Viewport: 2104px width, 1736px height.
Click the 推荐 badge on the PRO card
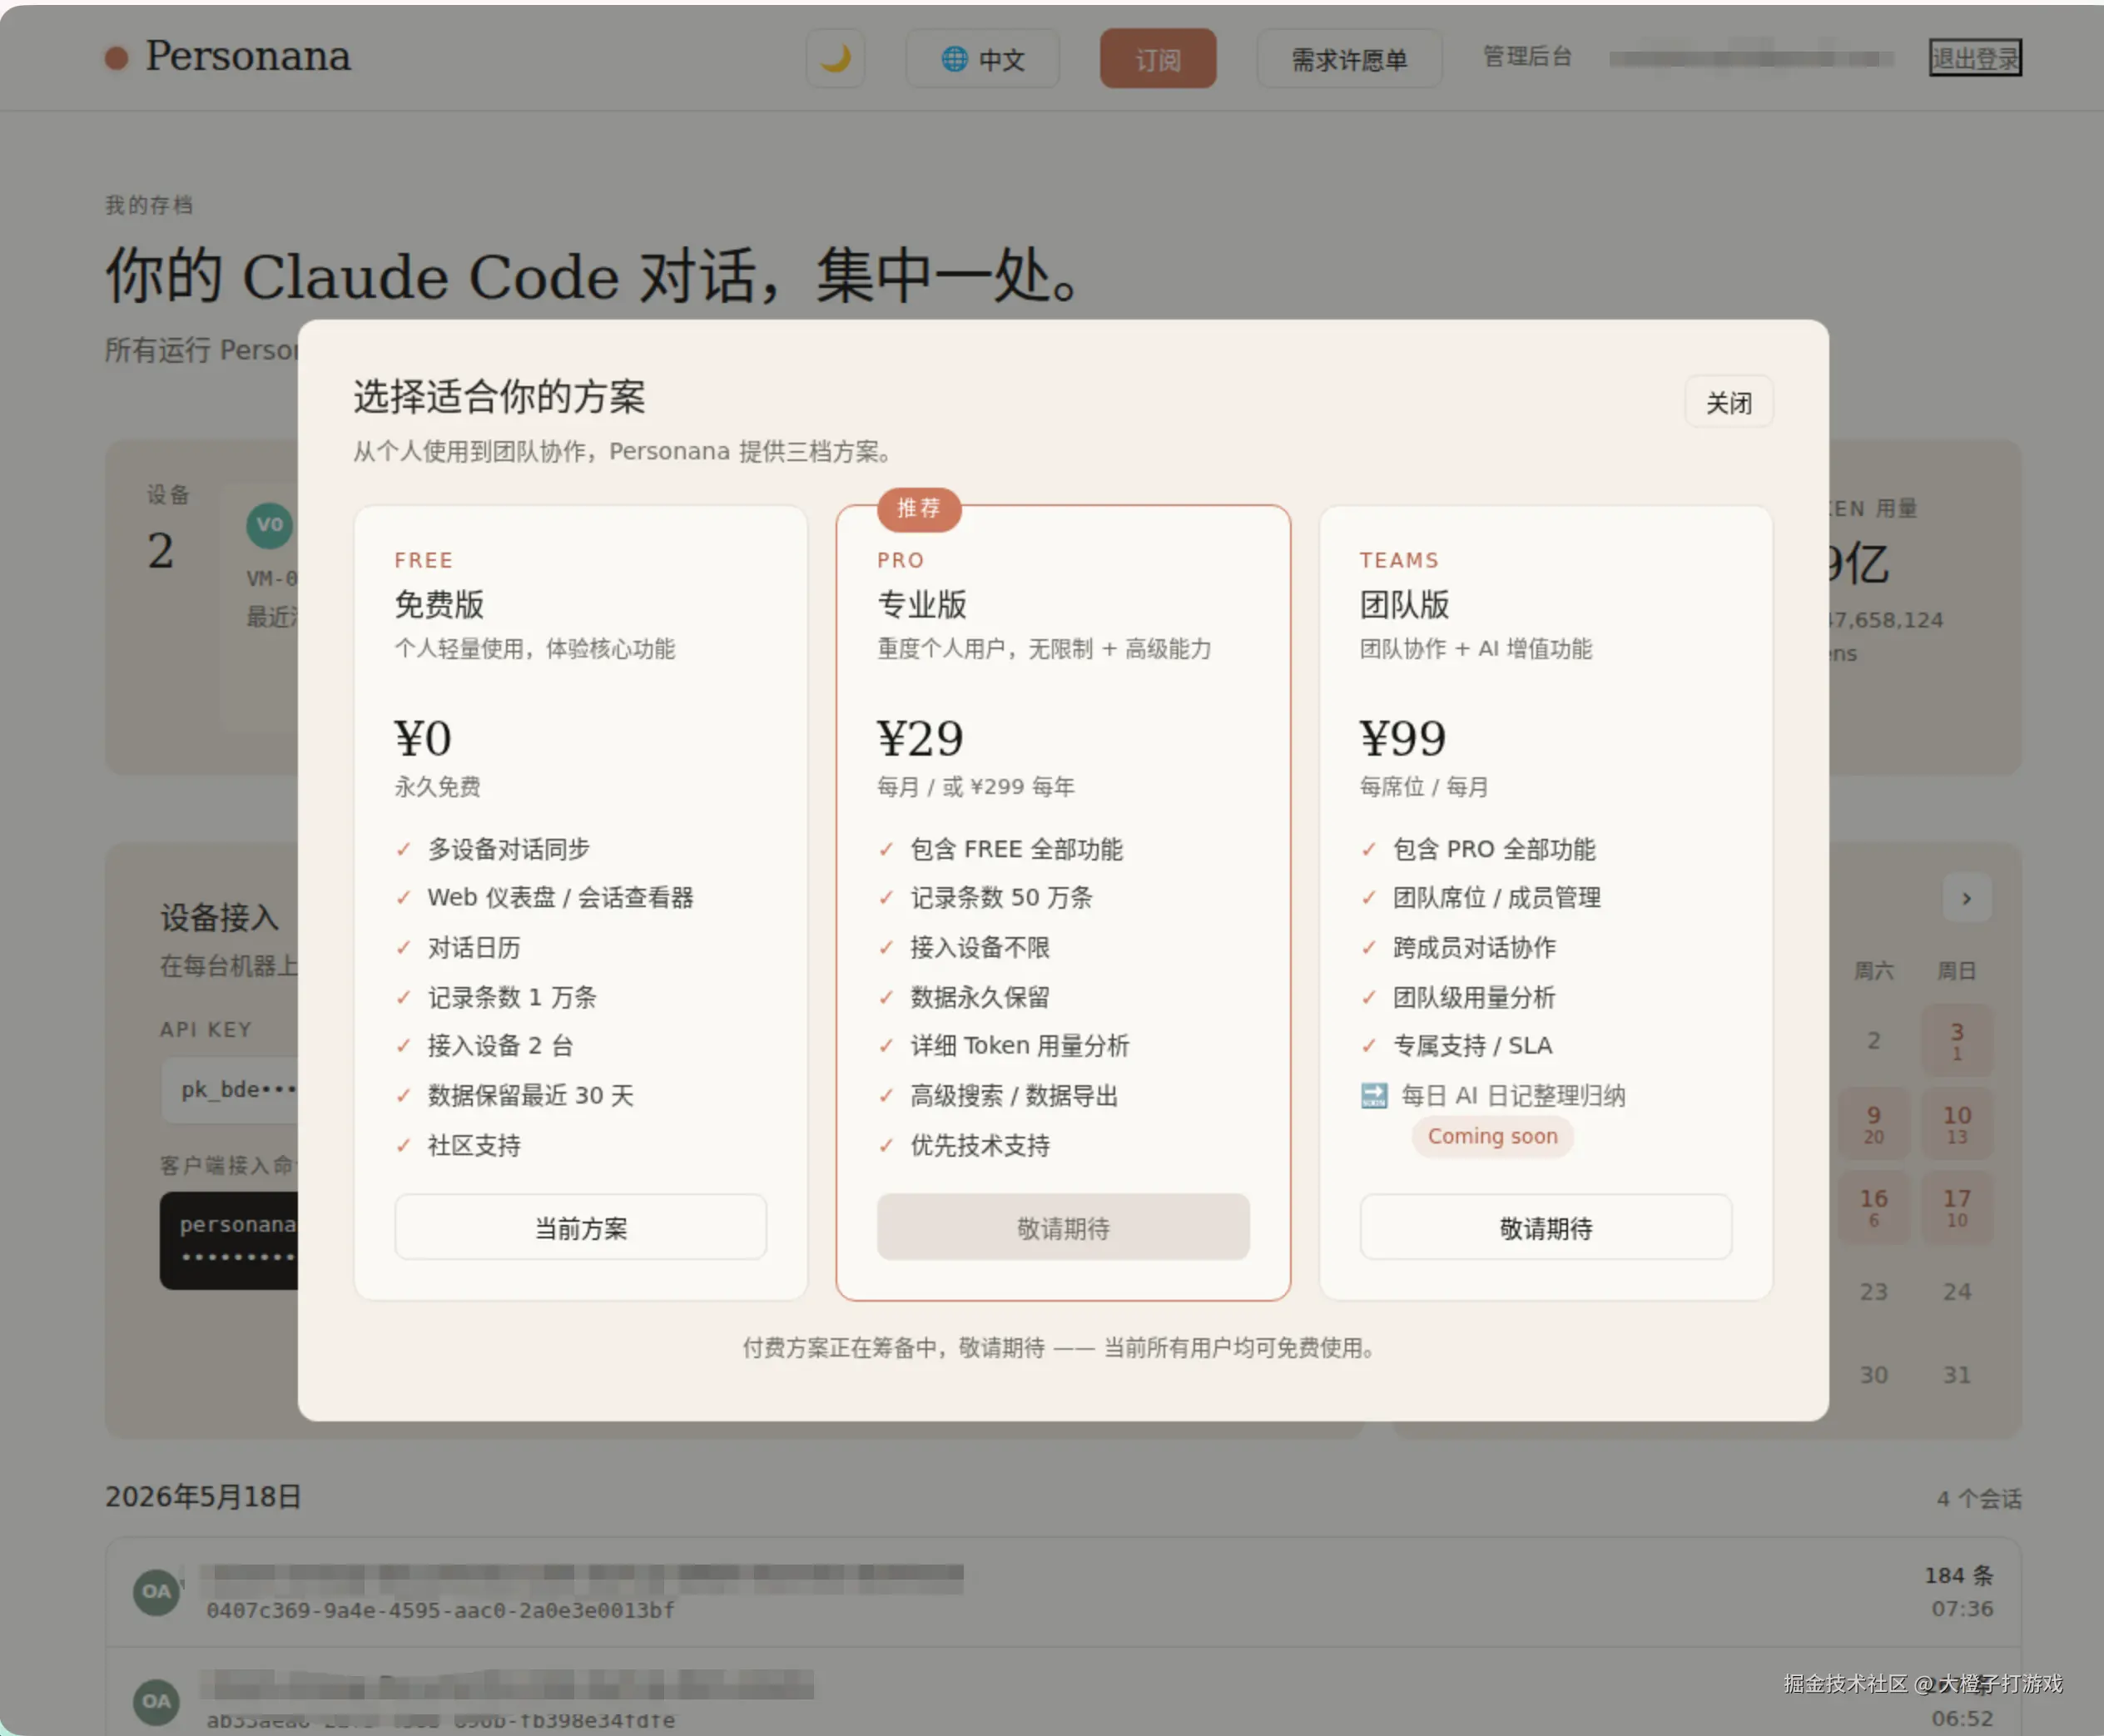(x=919, y=509)
